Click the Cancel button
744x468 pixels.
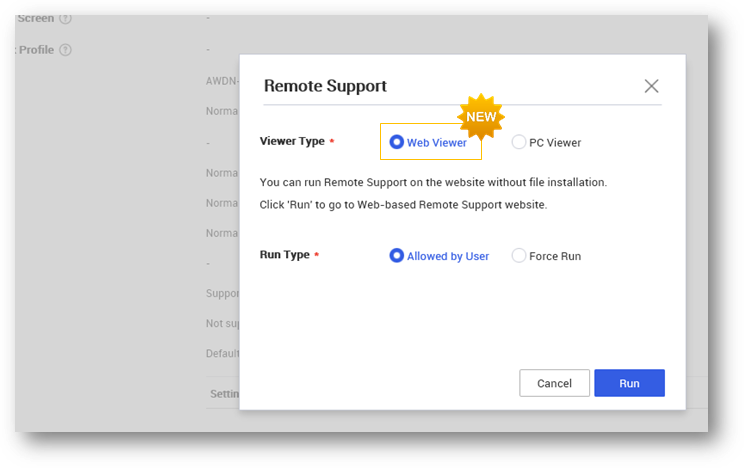tap(554, 383)
